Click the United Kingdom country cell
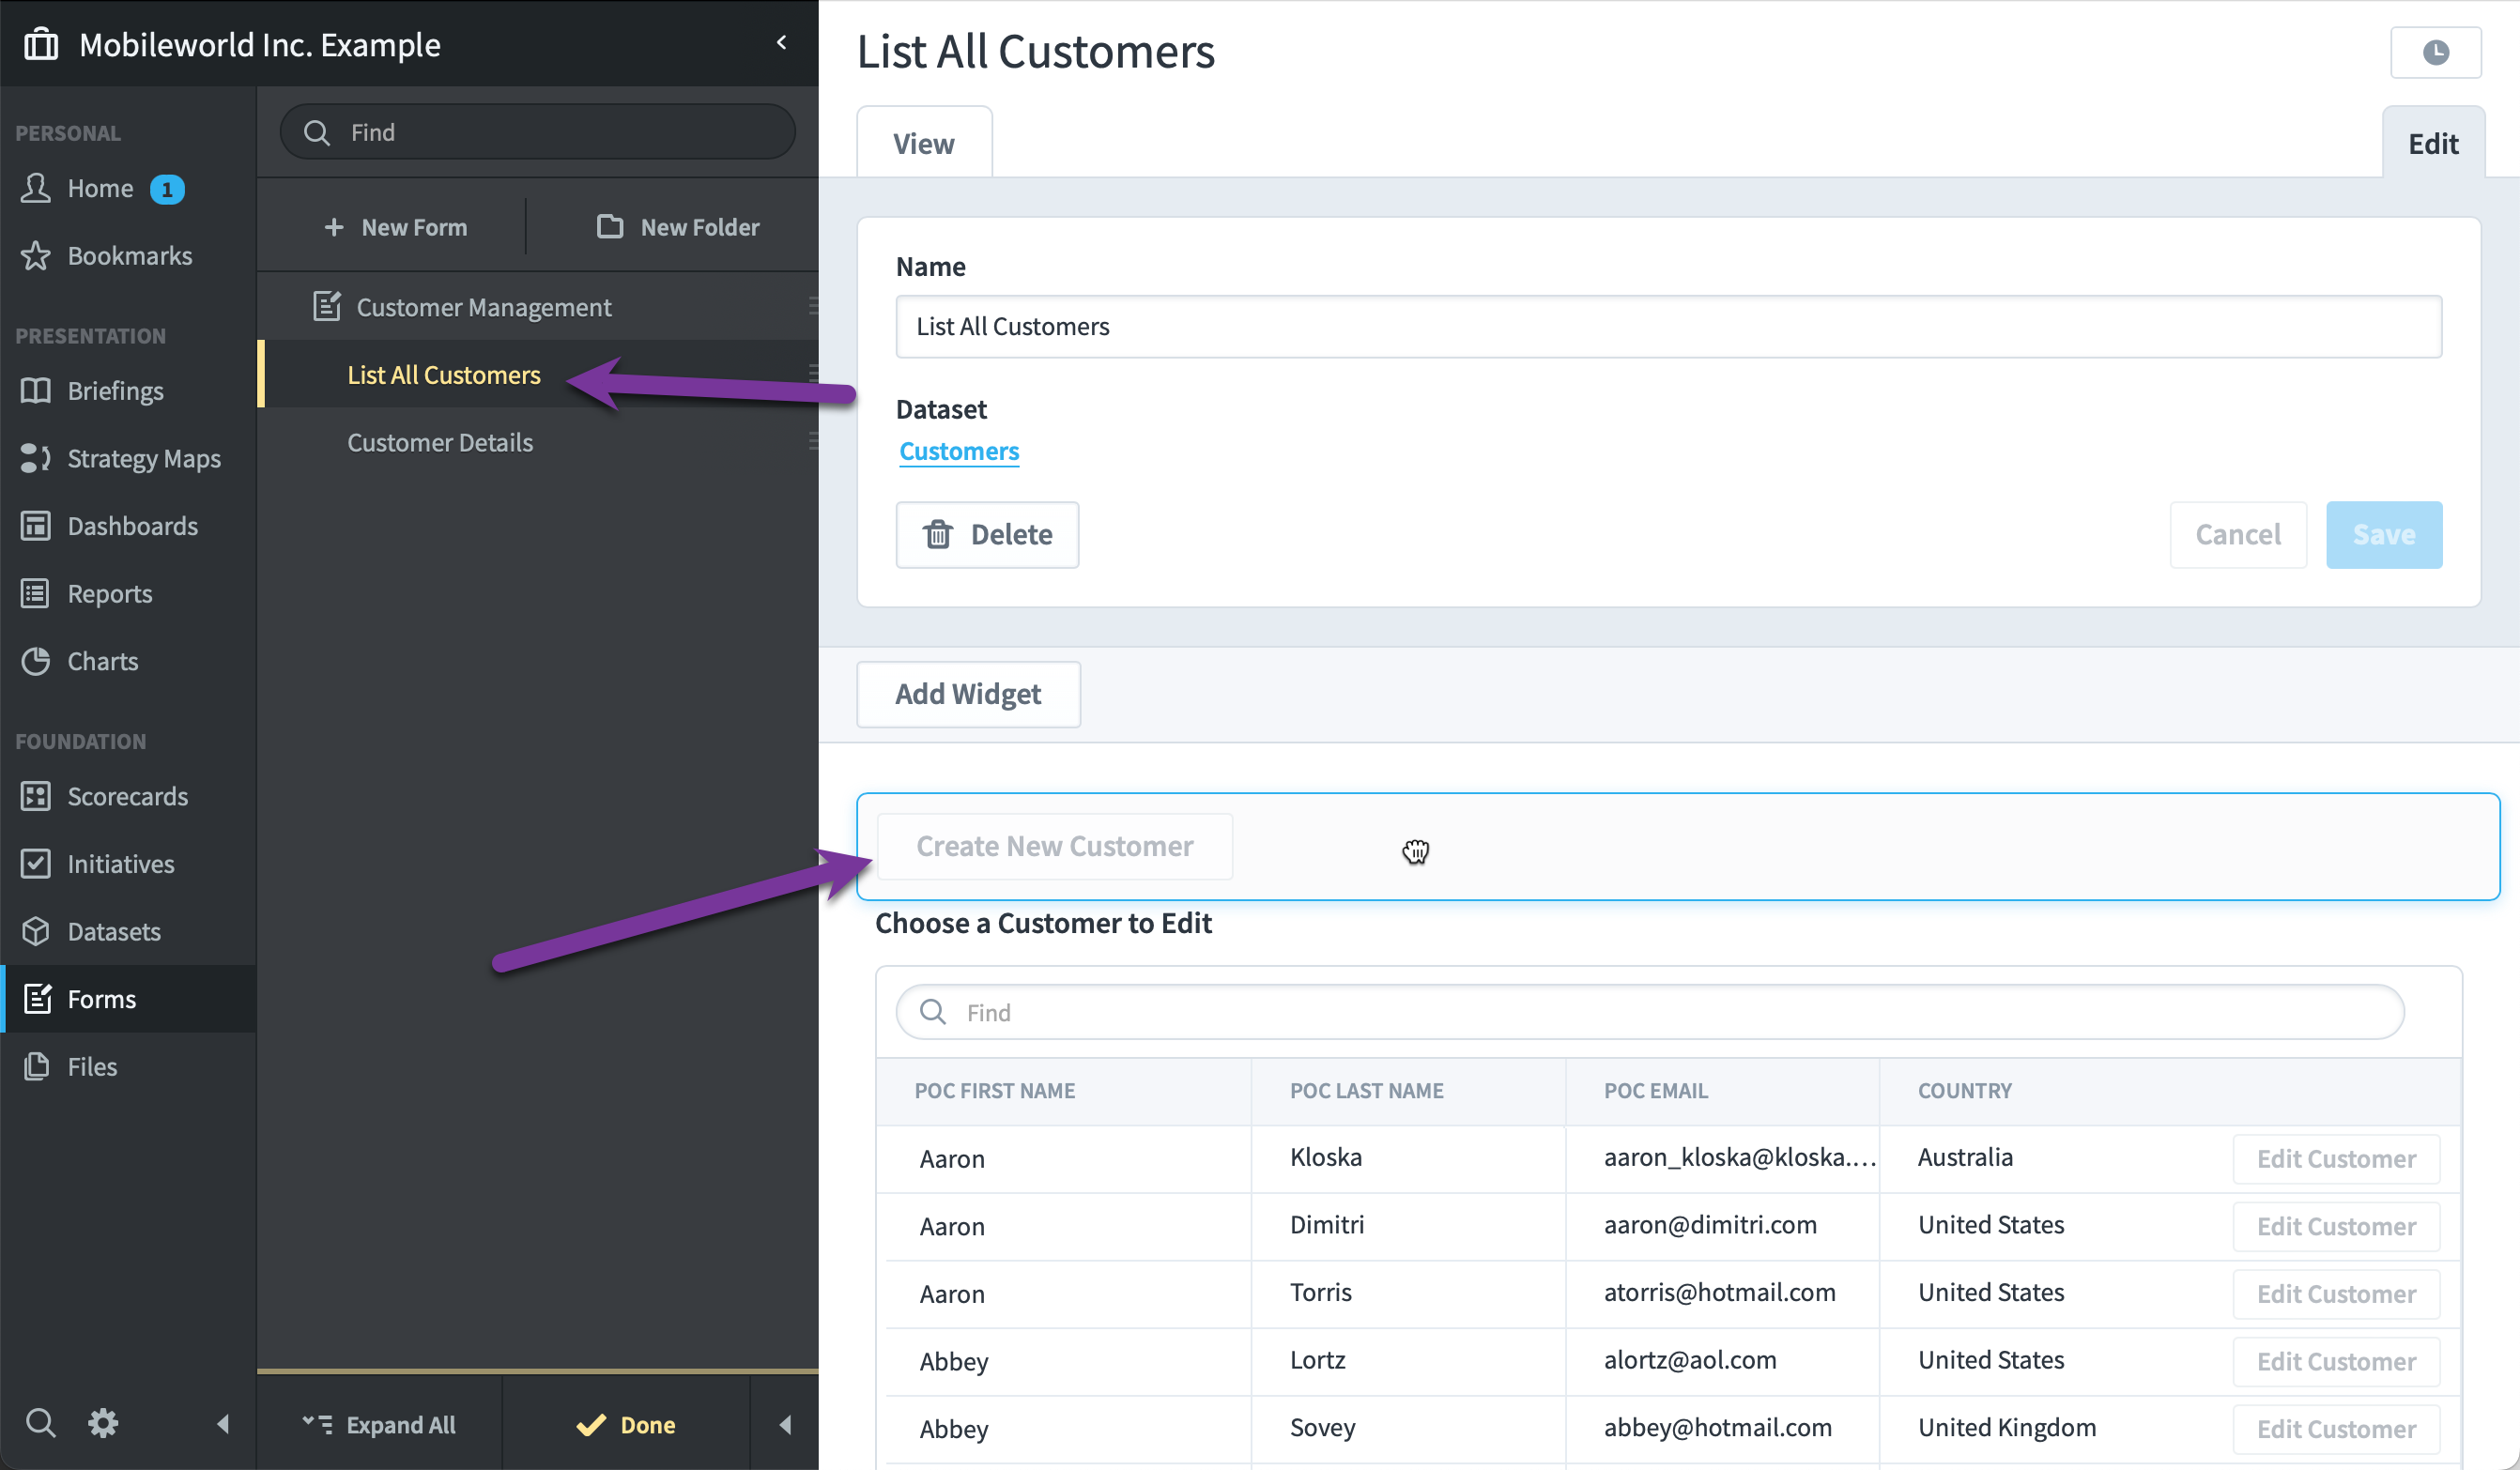The width and height of the screenshot is (2520, 1470). (2007, 1427)
